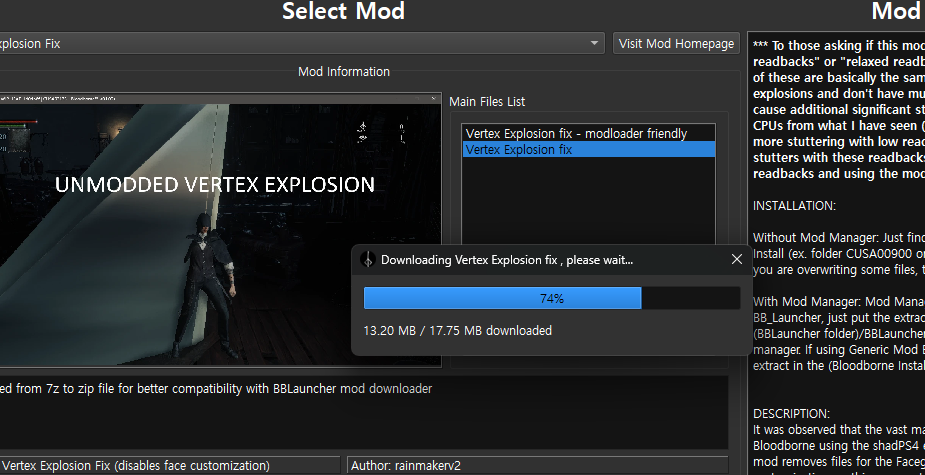Click the unmodded vertex explosion preview image
This screenshot has width=925, height=475.
(x=220, y=230)
